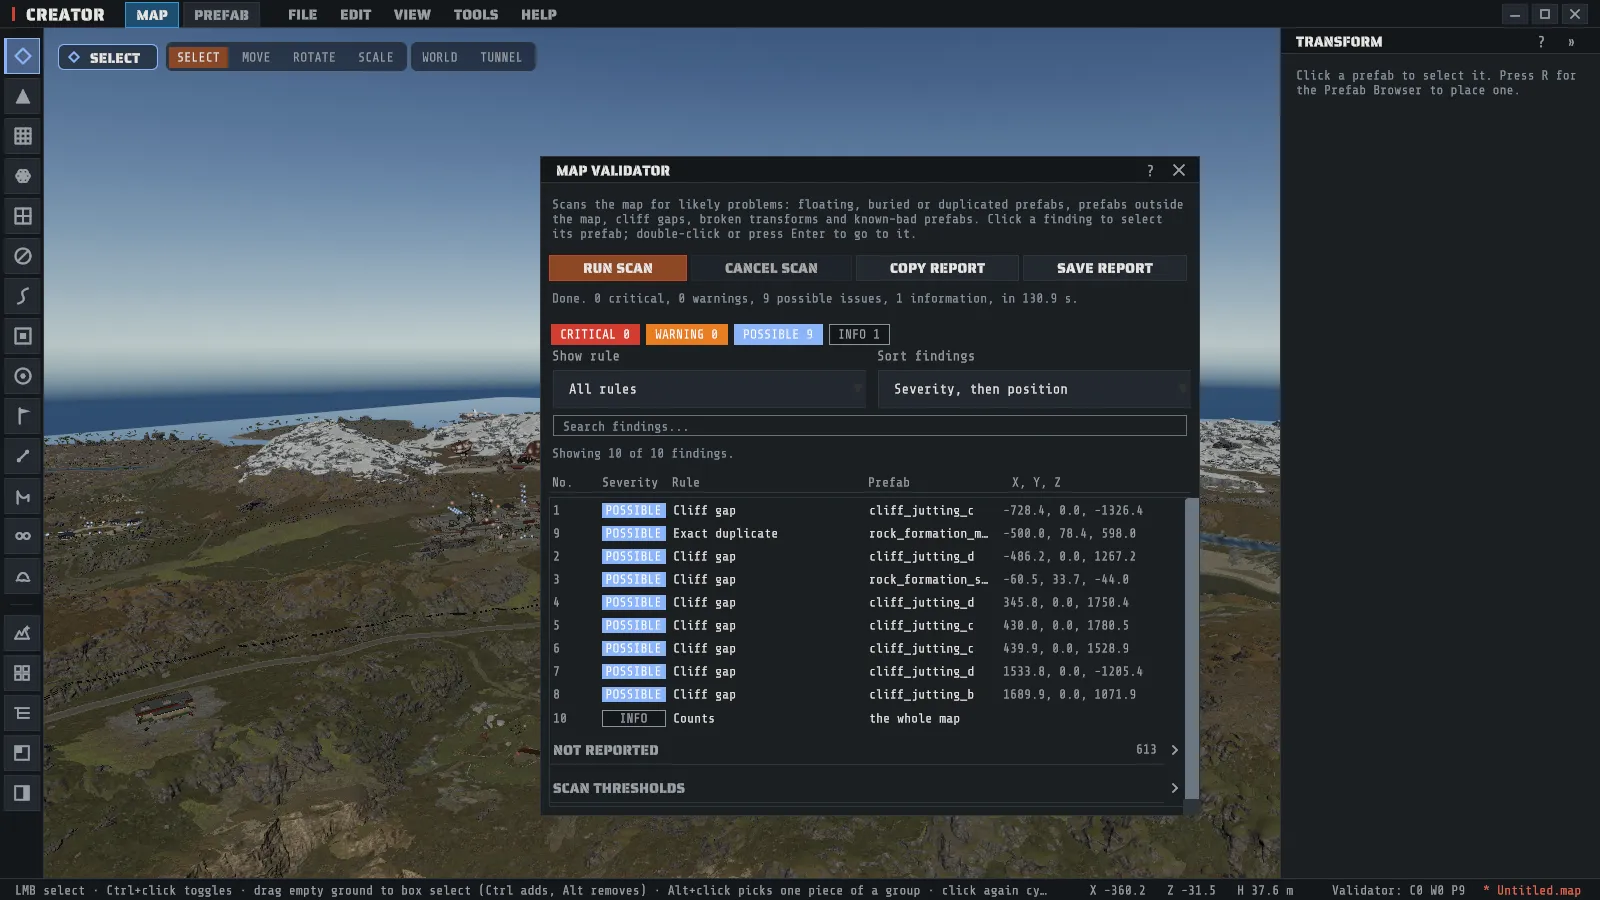Click COPY REPORT button
The width and height of the screenshot is (1600, 900).
coord(937,268)
